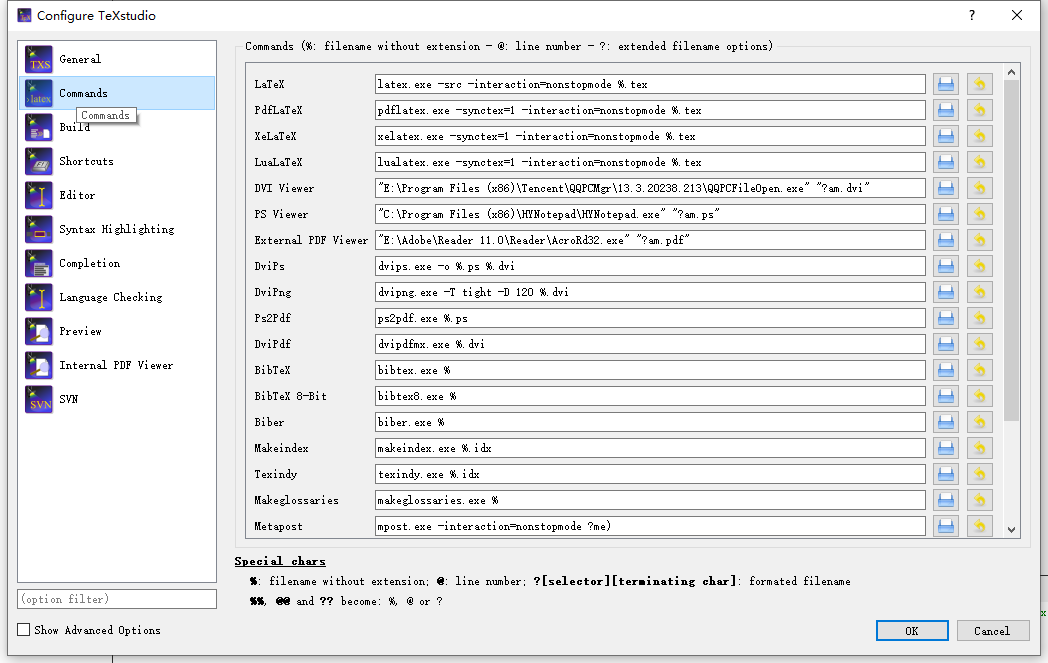
Task: Reset DVI Viewer command to default
Action: (x=979, y=188)
